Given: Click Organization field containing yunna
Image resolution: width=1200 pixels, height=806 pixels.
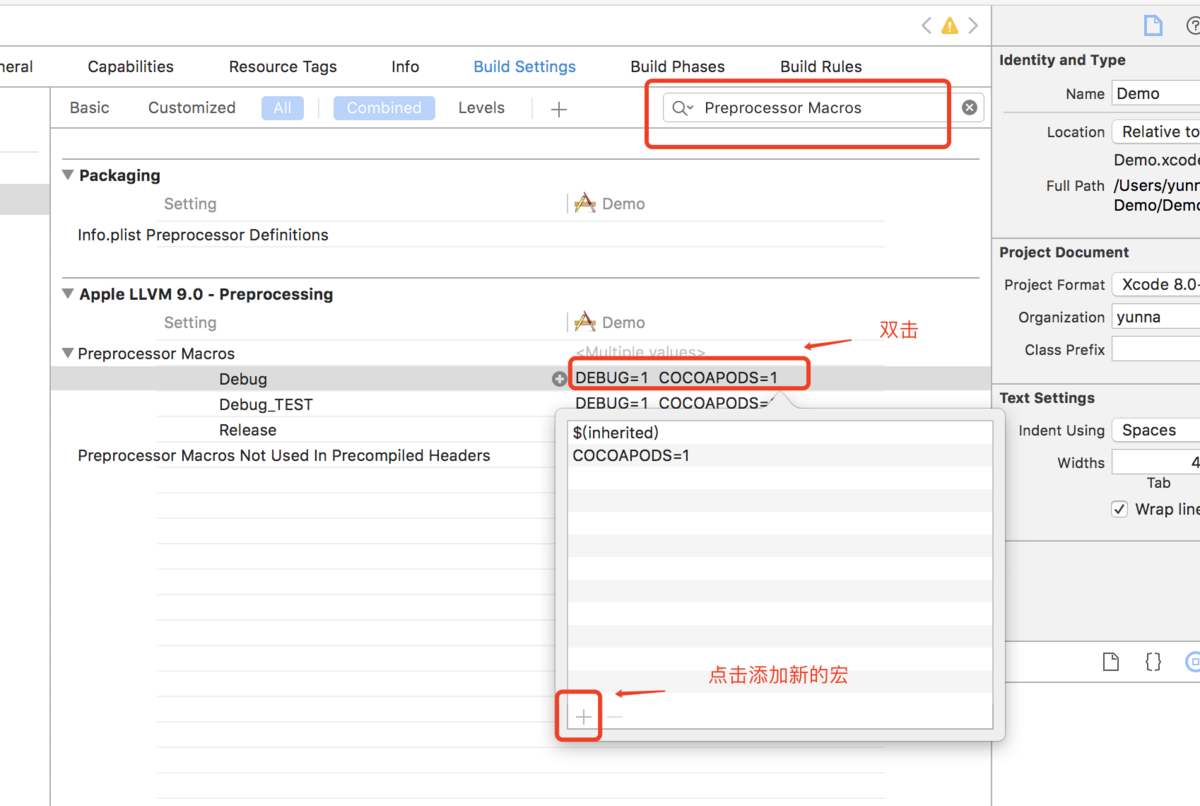Looking at the screenshot, I should point(1156,317).
